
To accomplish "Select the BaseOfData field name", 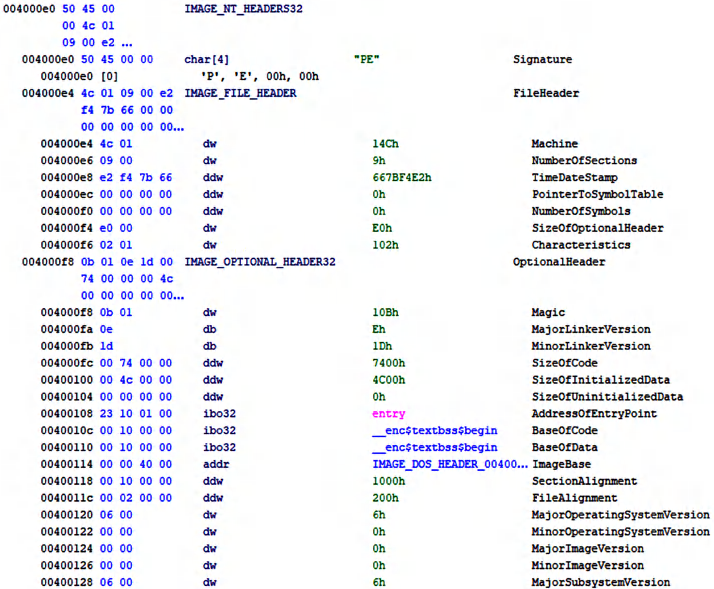I will [x=564, y=447].
